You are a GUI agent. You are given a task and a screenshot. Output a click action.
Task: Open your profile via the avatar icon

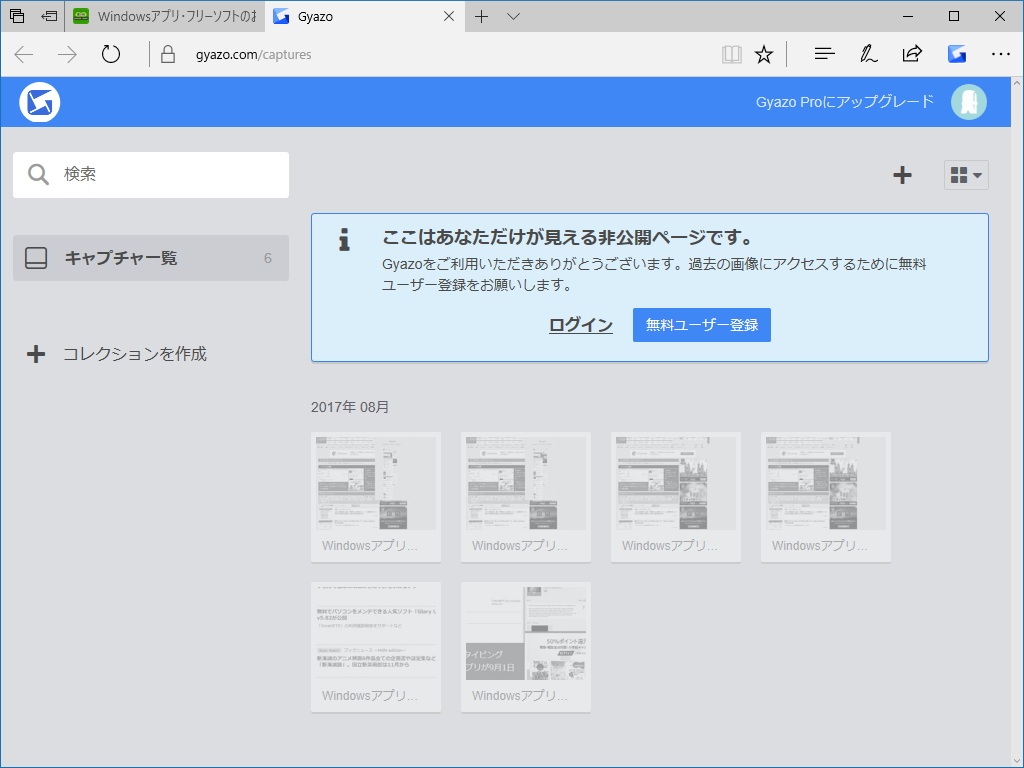968,101
